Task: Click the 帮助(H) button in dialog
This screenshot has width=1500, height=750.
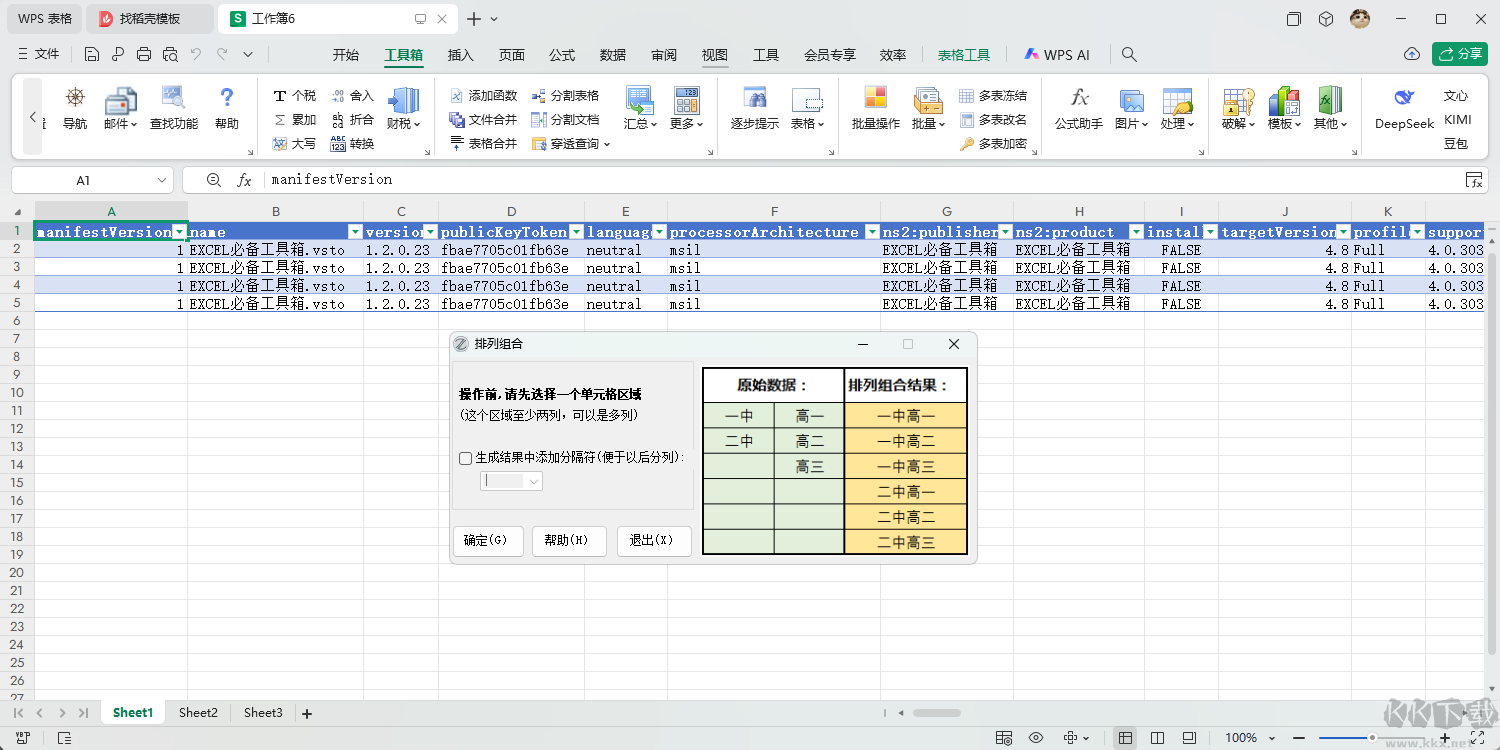Action: [569, 541]
